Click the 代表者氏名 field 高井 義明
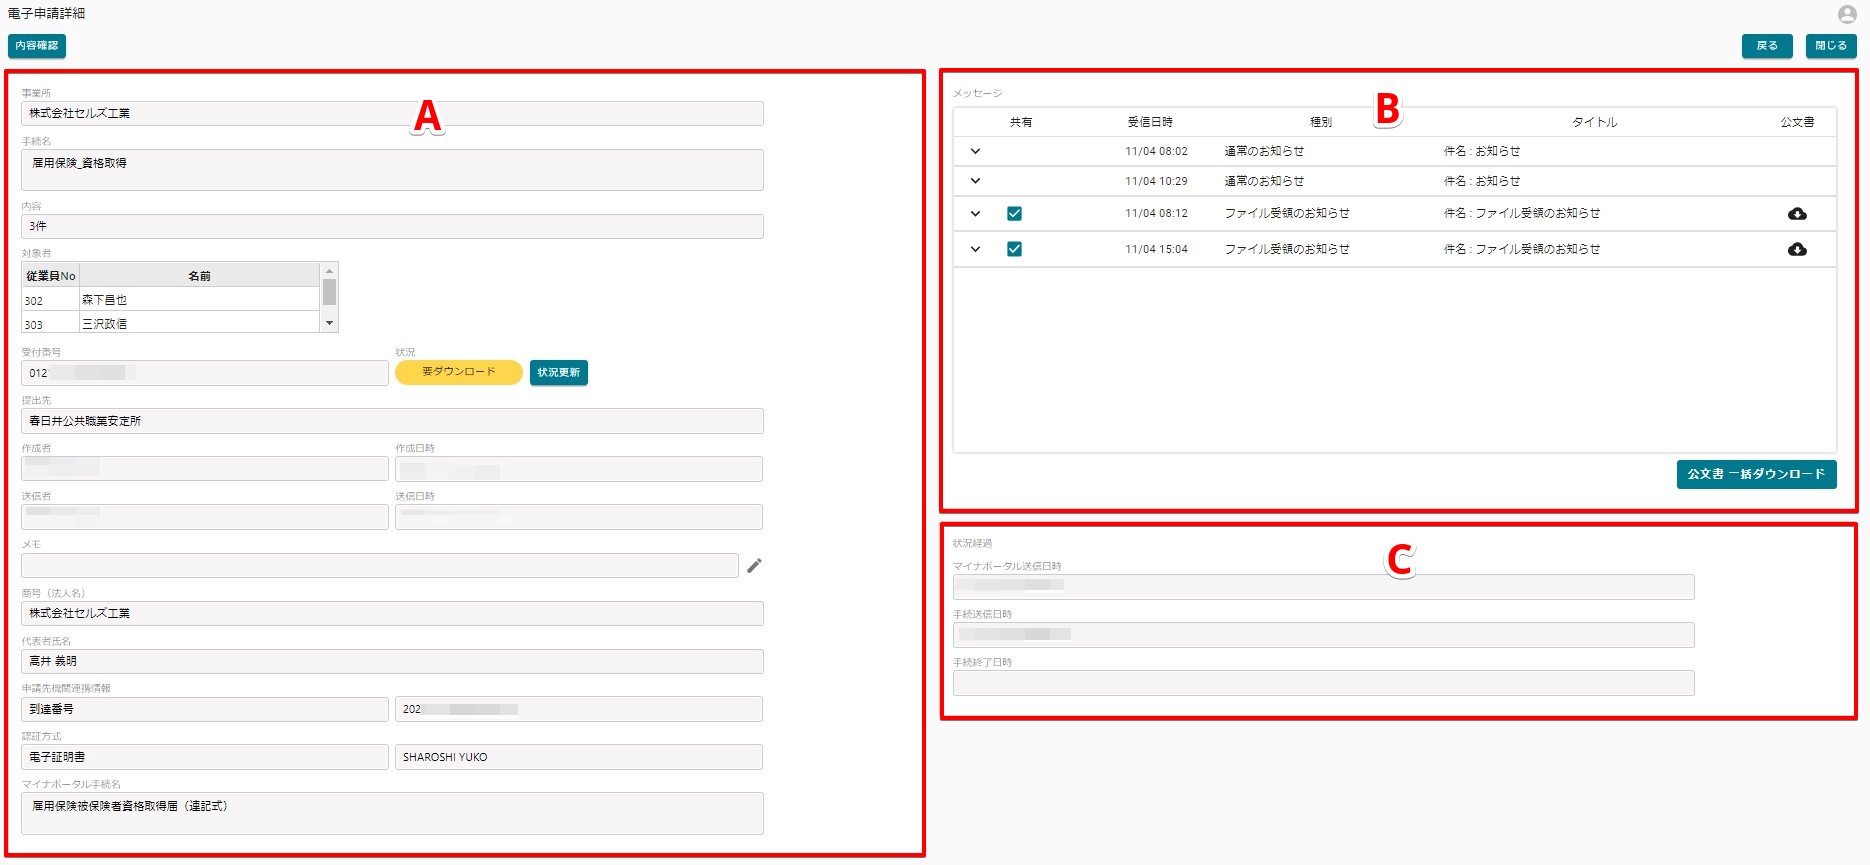The width and height of the screenshot is (1870, 865). (392, 662)
